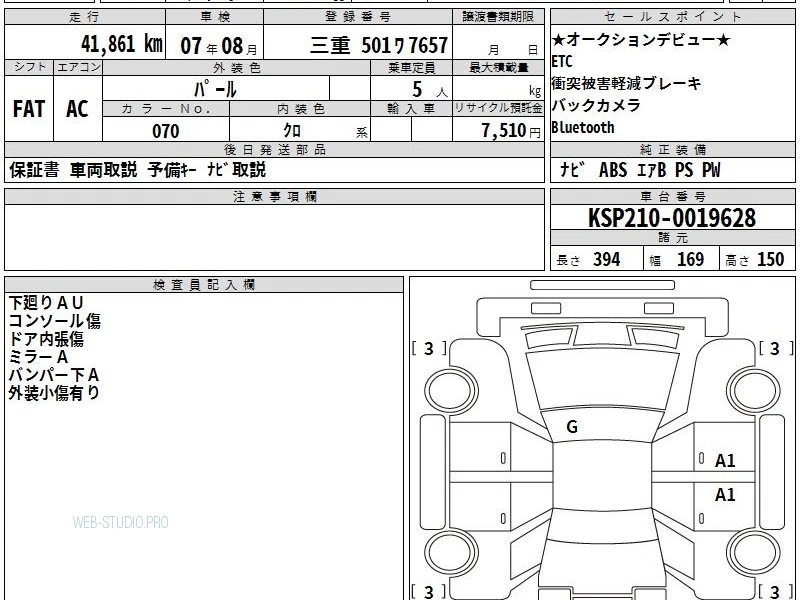Select the セールスポイント header
The height and width of the screenshot is (600, 800).
[x=673, y=16]
